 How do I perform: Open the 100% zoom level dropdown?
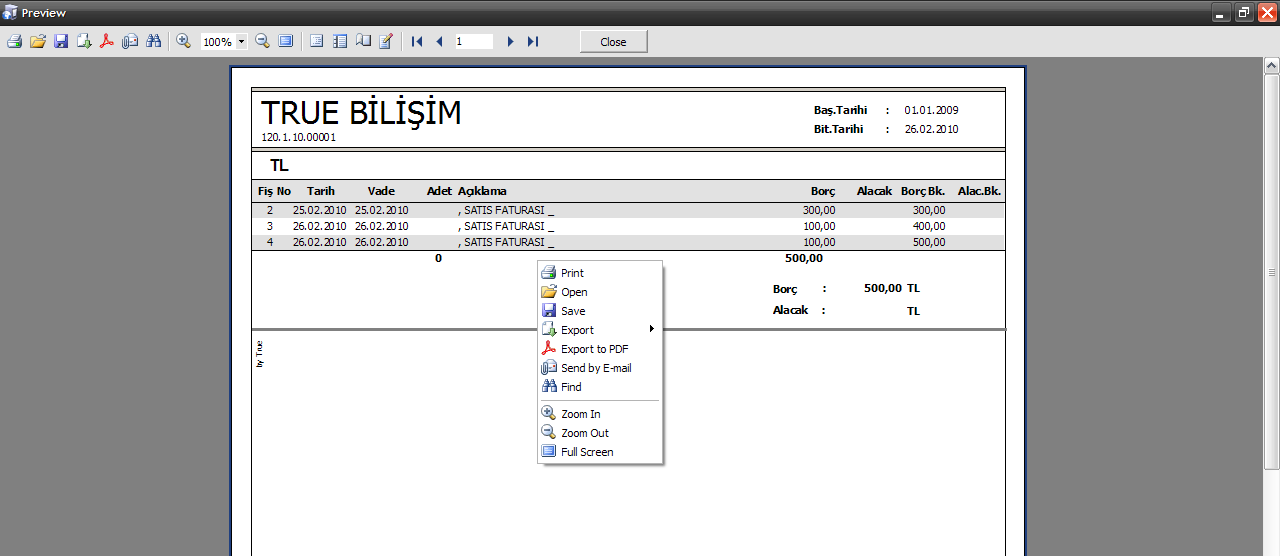pos(242,42)
